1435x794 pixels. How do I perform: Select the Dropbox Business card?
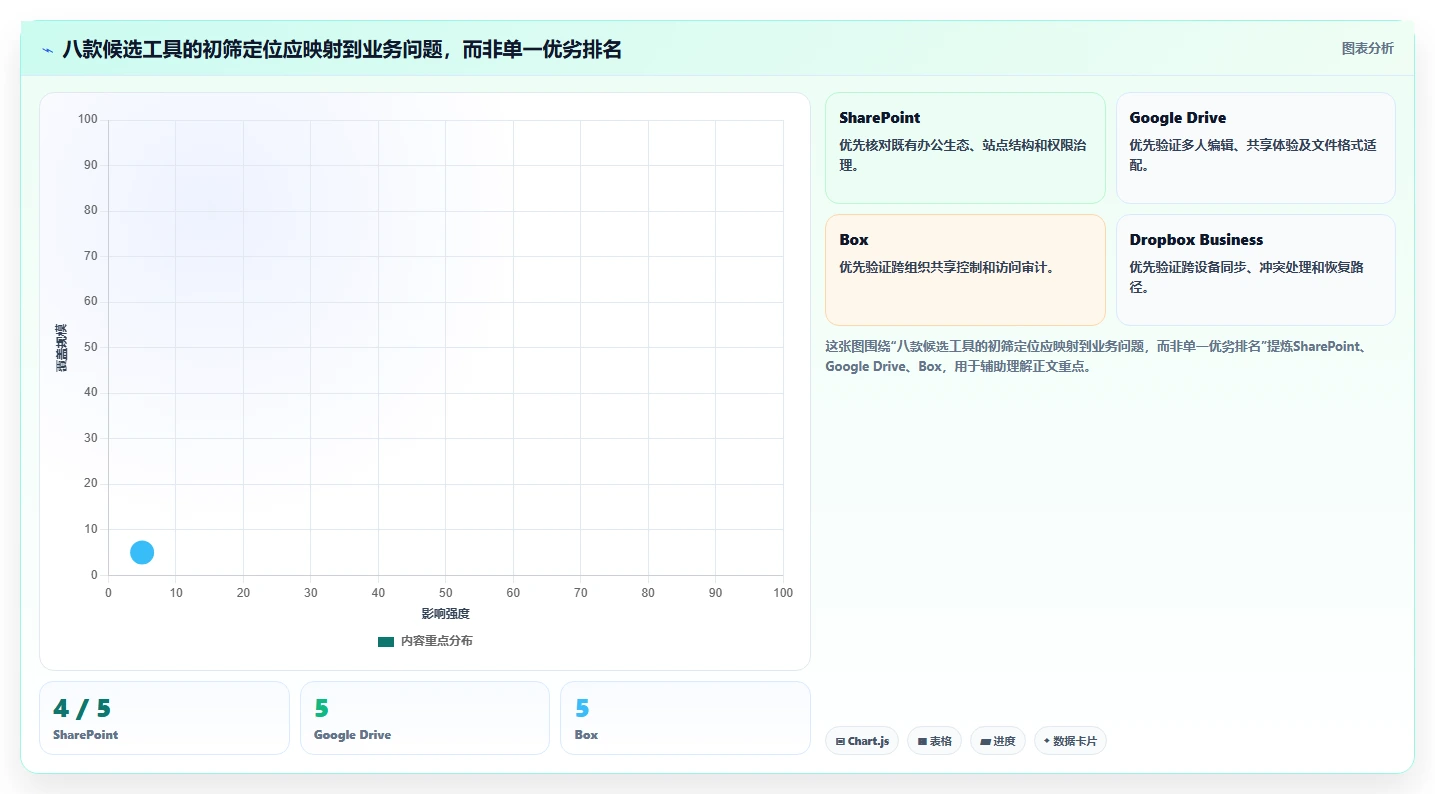tap(1255, 270)
